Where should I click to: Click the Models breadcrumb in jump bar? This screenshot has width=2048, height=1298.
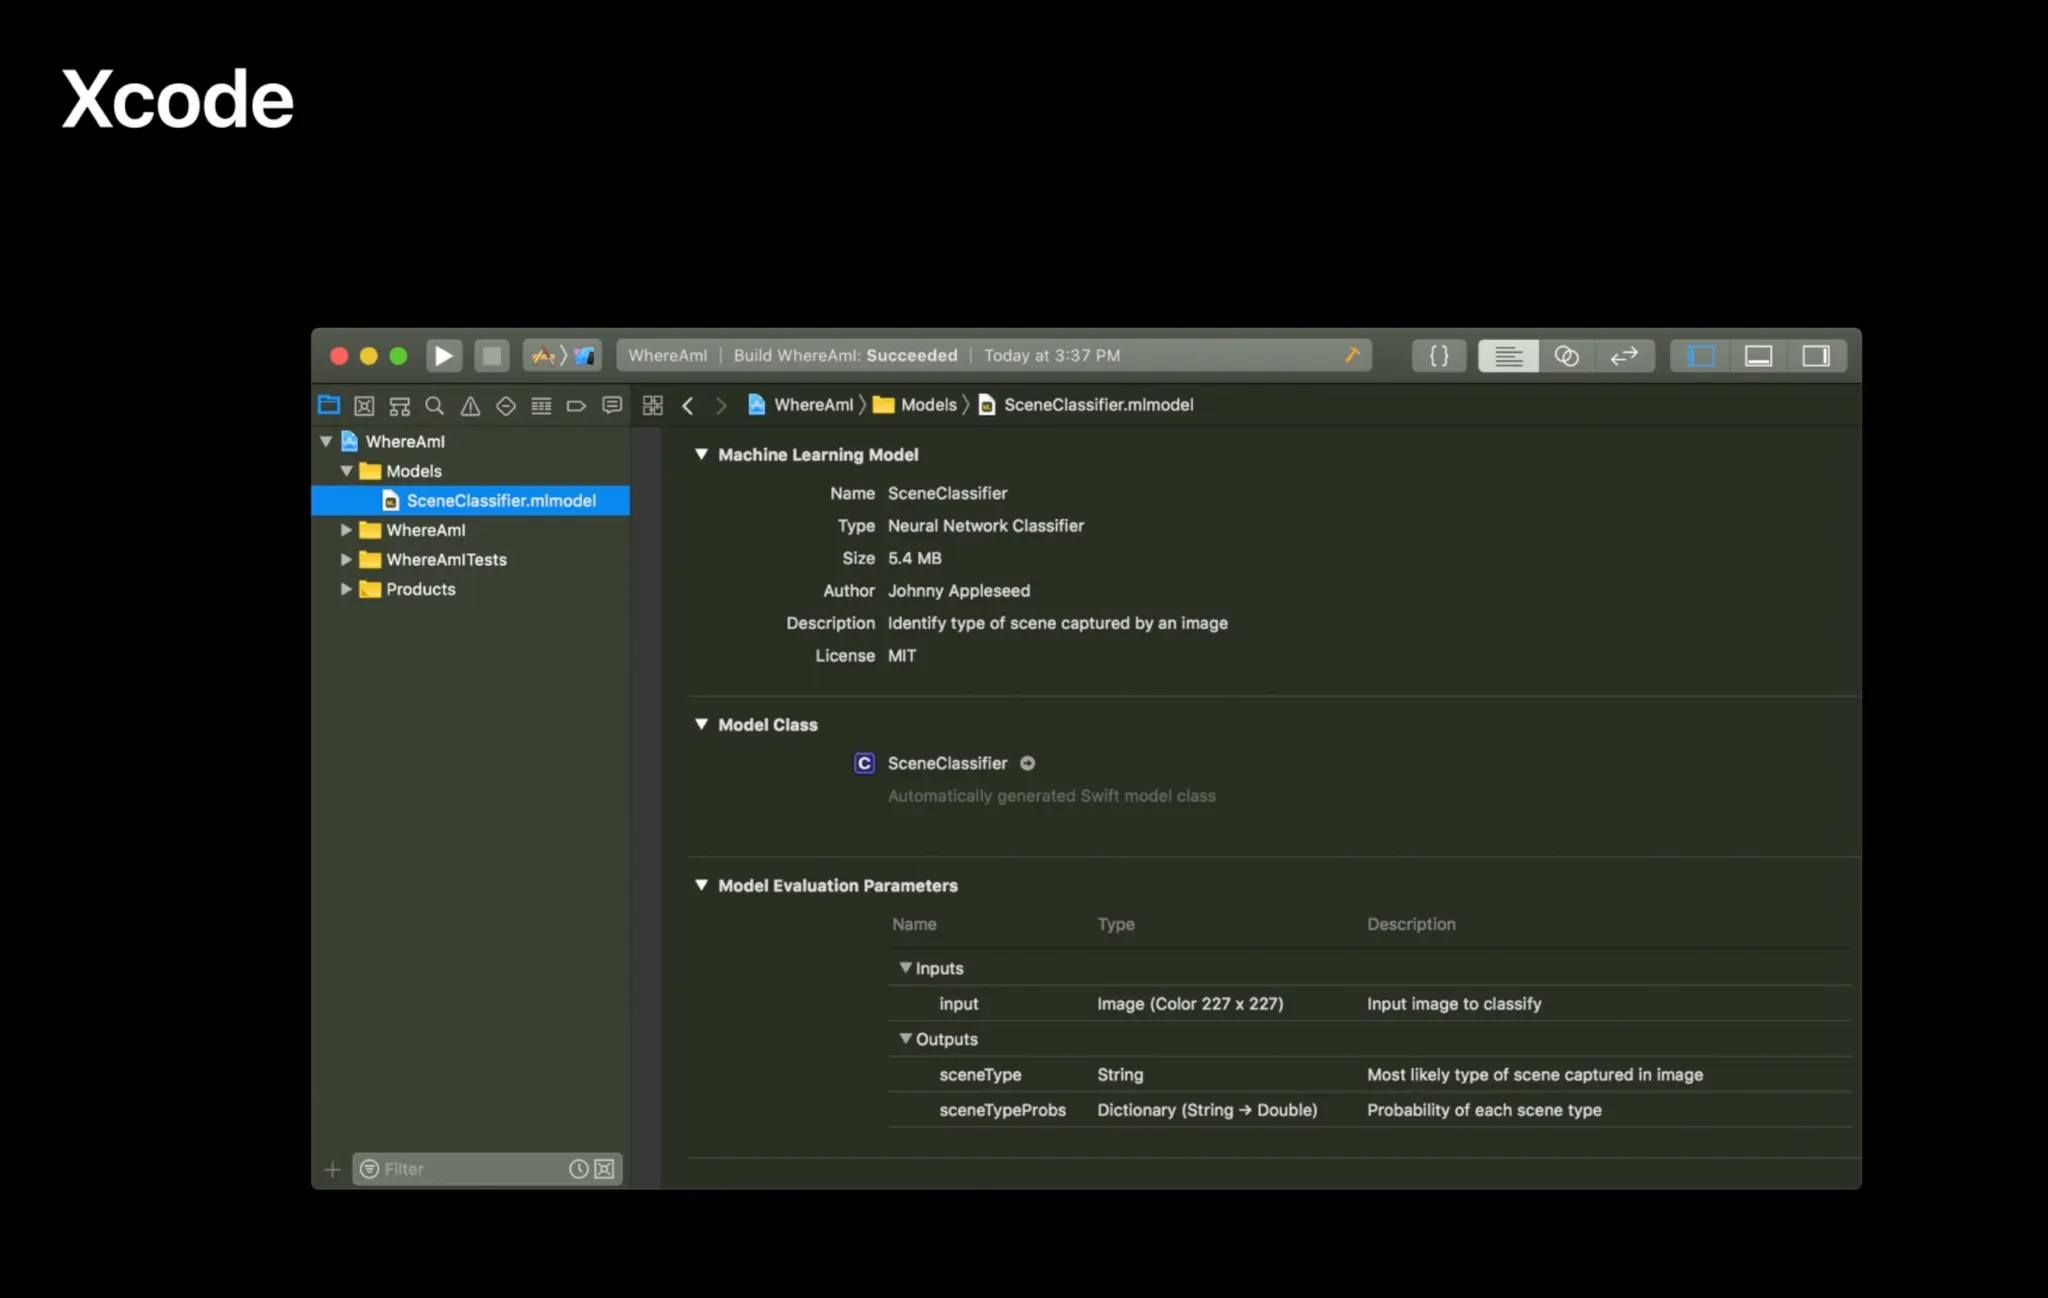928,405
